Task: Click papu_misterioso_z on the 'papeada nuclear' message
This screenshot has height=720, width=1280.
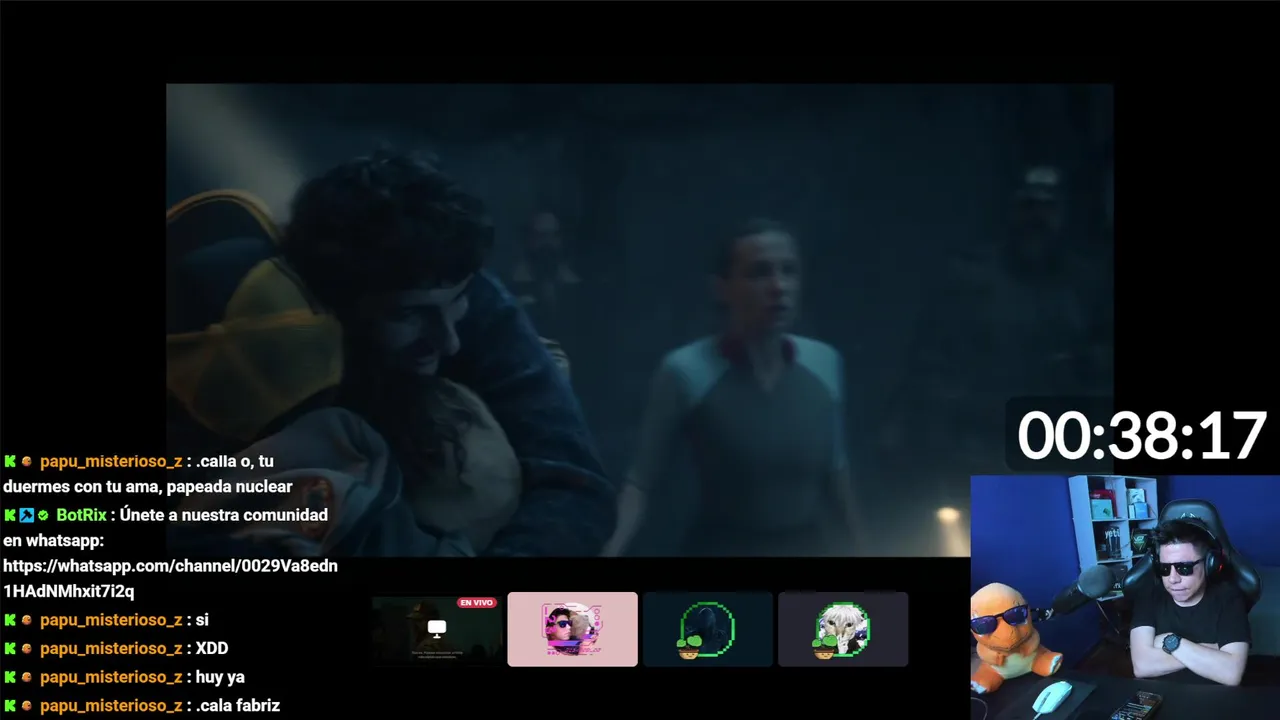Action: click(111, 461)
